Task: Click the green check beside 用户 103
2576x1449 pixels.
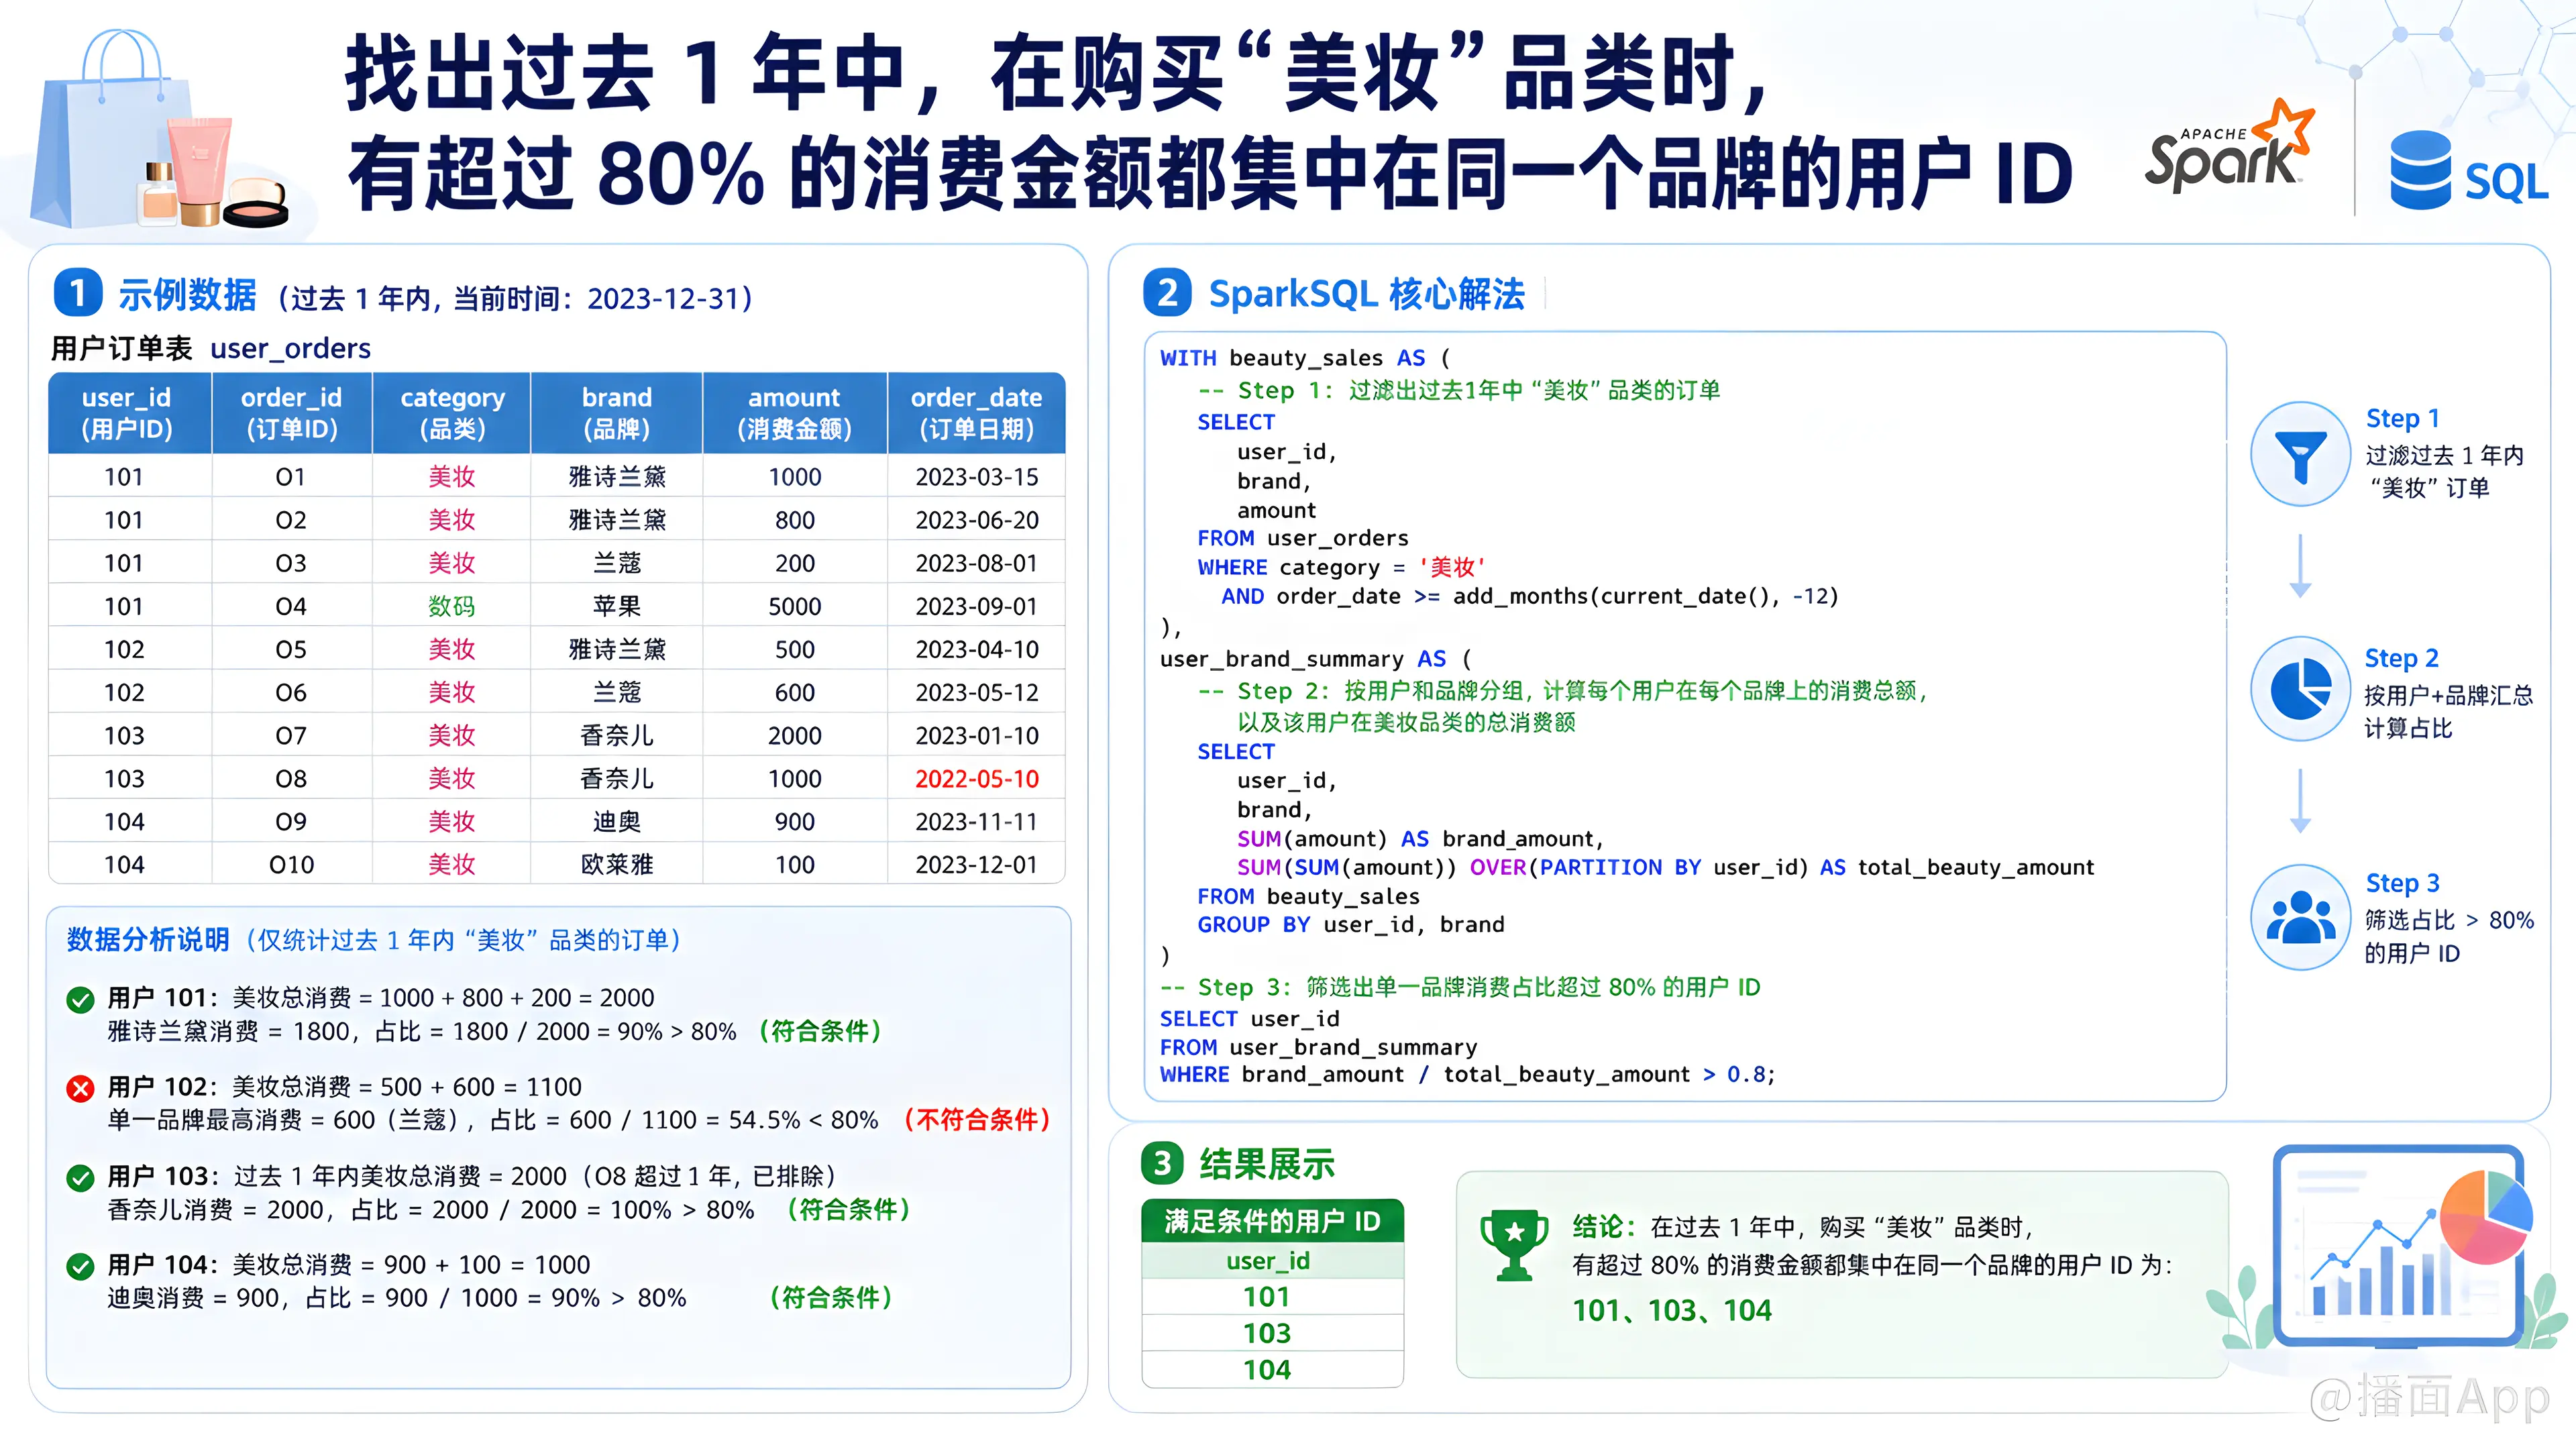Action: click(x=80, y=1177)
